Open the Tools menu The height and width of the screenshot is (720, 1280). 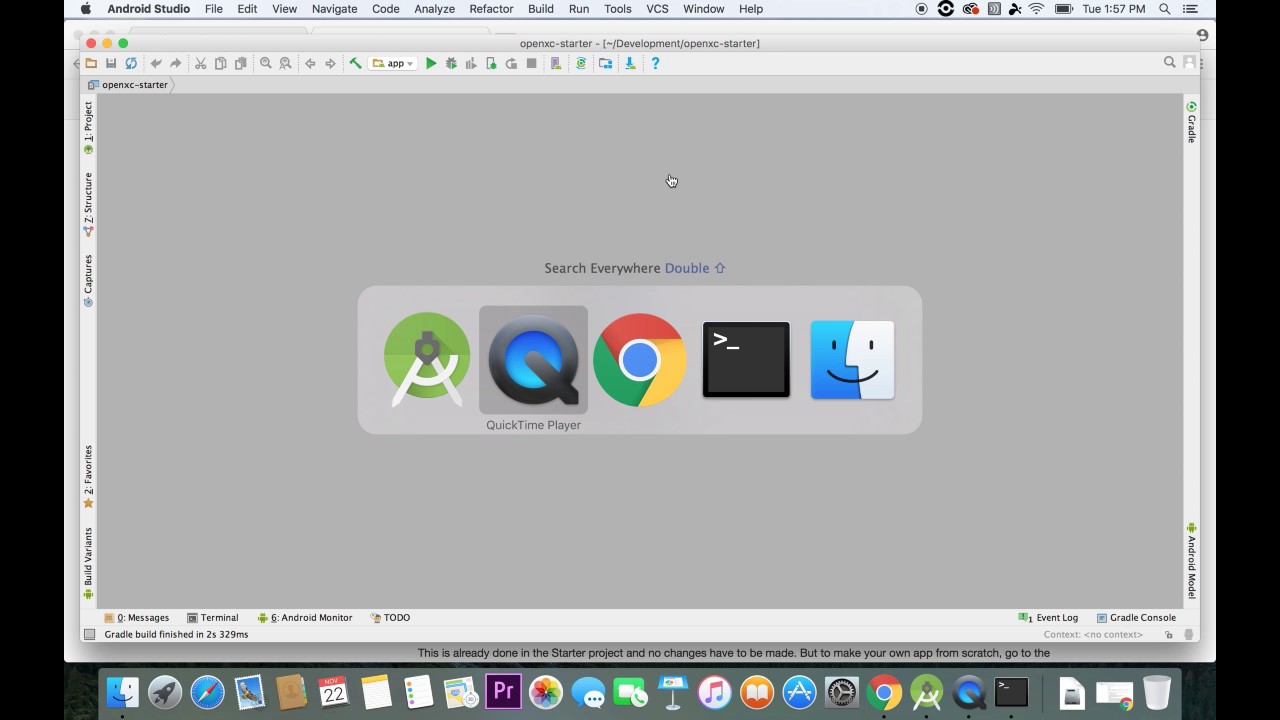pos(618,9)
